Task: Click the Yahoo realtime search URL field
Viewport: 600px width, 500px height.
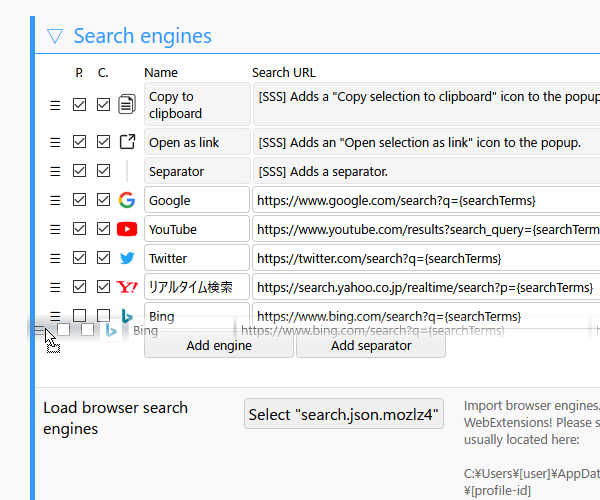Action: pos(426,287)
